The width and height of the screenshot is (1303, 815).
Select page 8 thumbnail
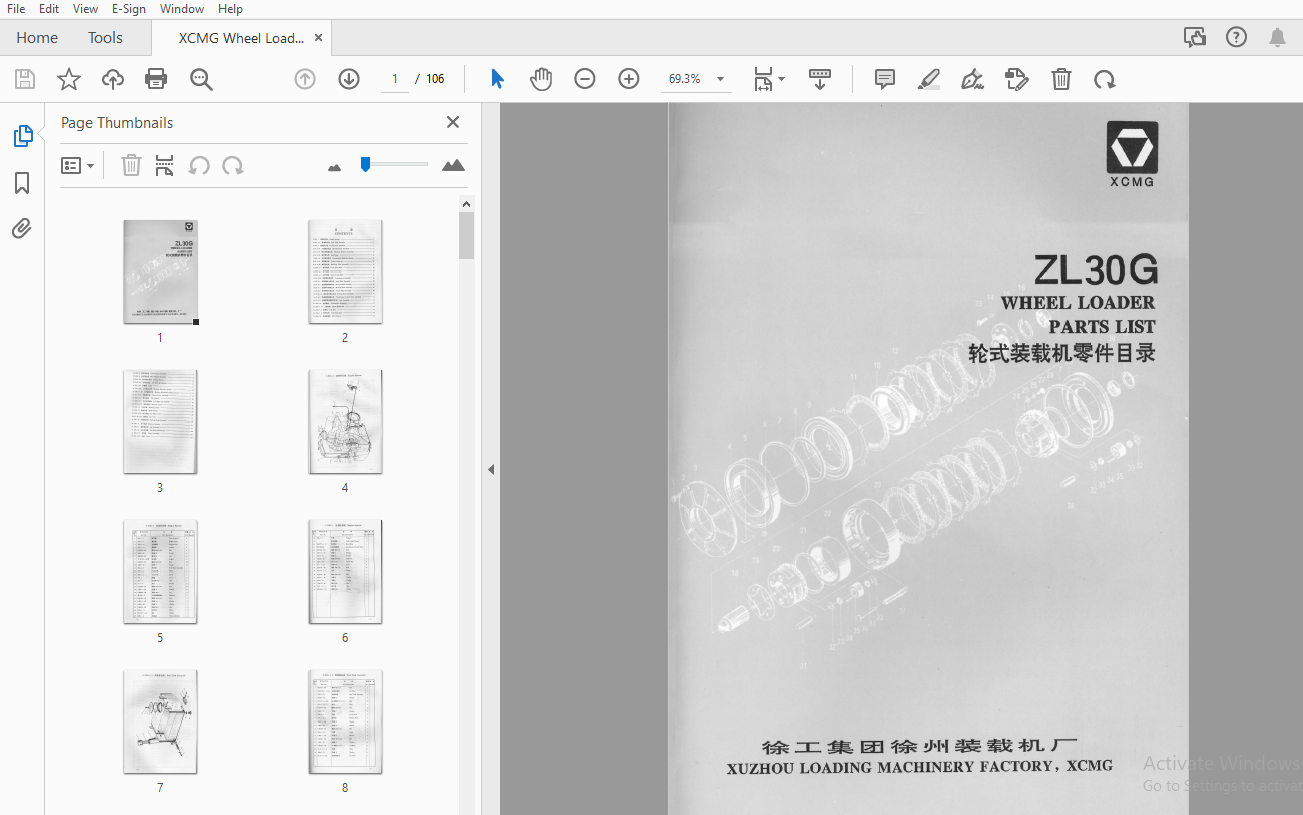(345, 722)
